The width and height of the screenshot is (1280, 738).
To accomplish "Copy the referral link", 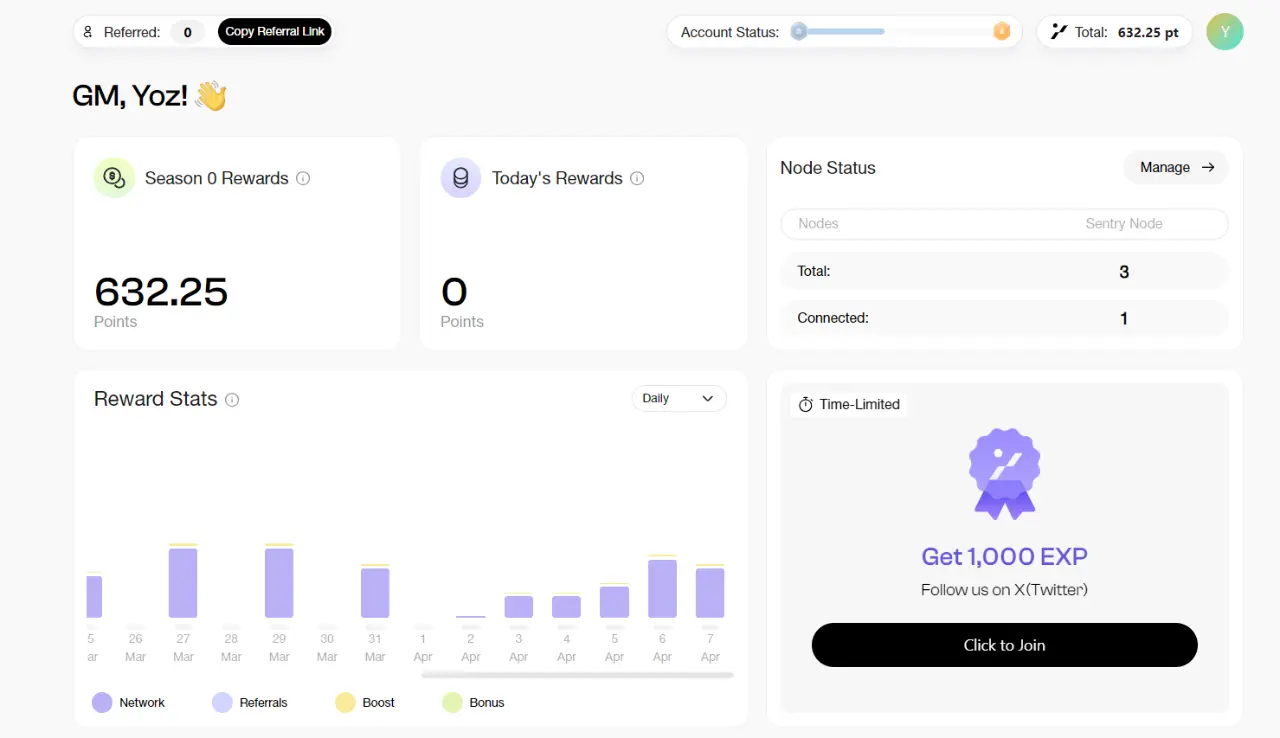I will (275, 32).
